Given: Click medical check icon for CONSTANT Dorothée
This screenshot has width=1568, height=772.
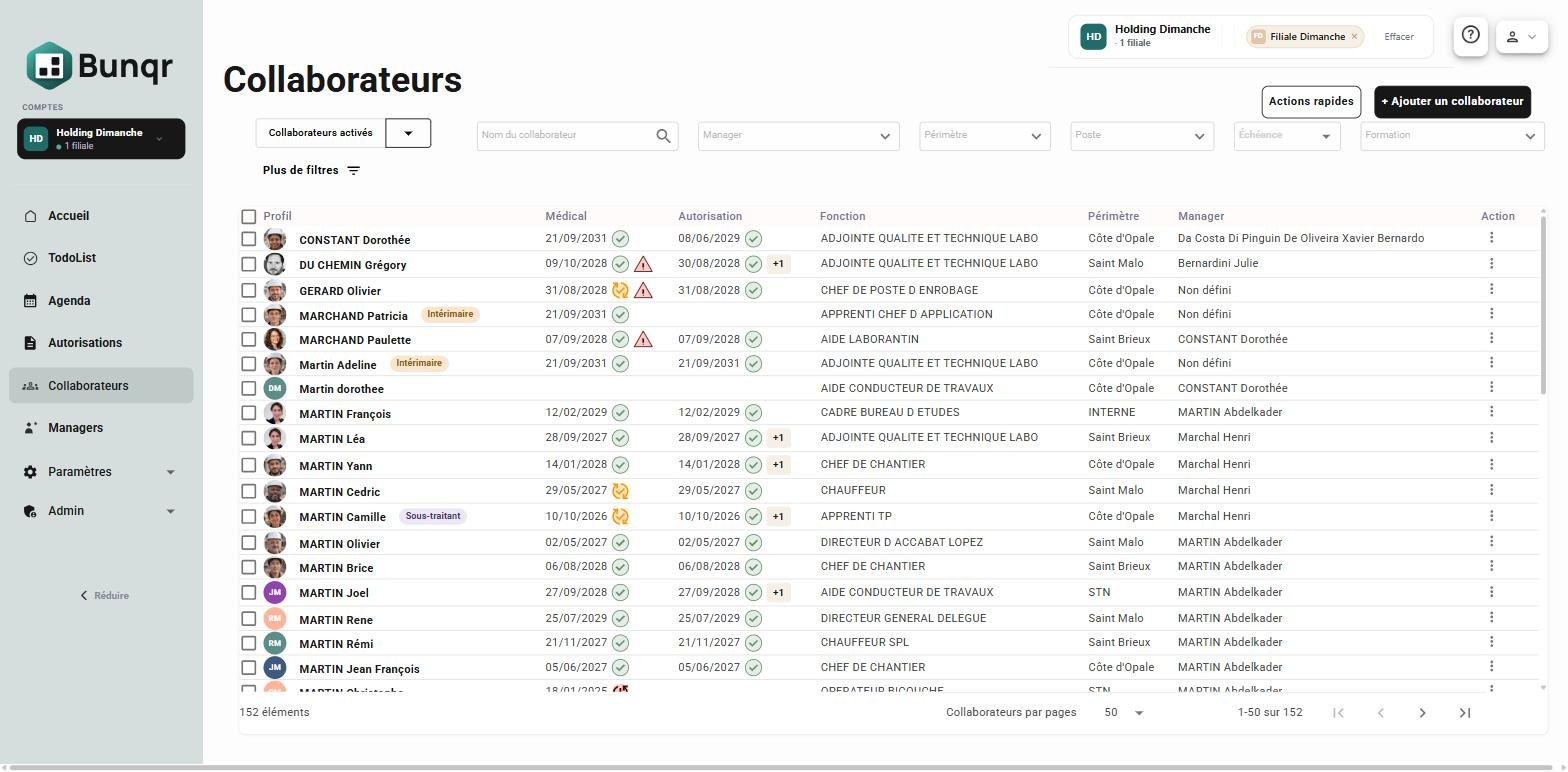Looking at the screenshot, I should (620, 239).
